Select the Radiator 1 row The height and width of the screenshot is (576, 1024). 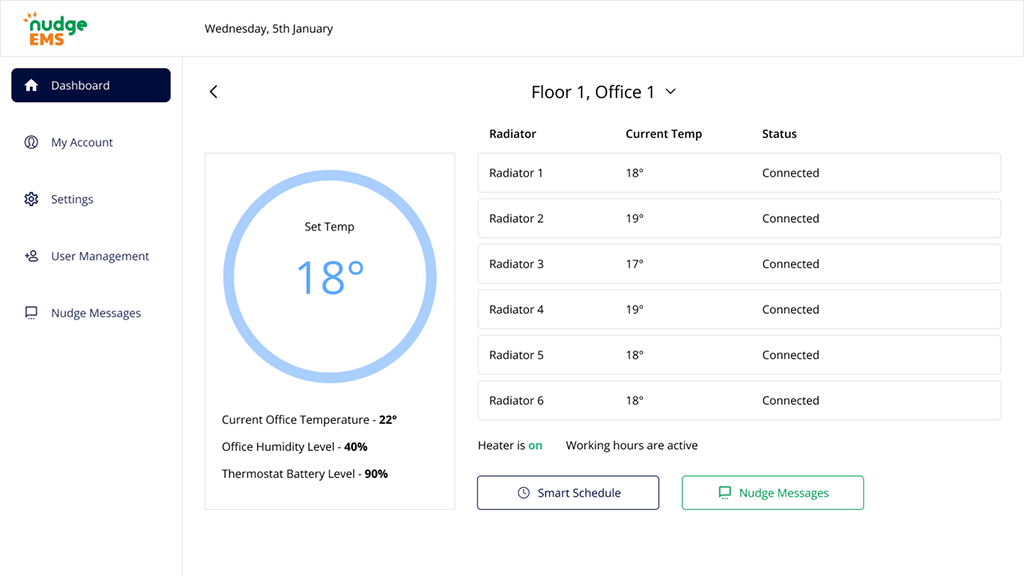[x=739, y=173]
